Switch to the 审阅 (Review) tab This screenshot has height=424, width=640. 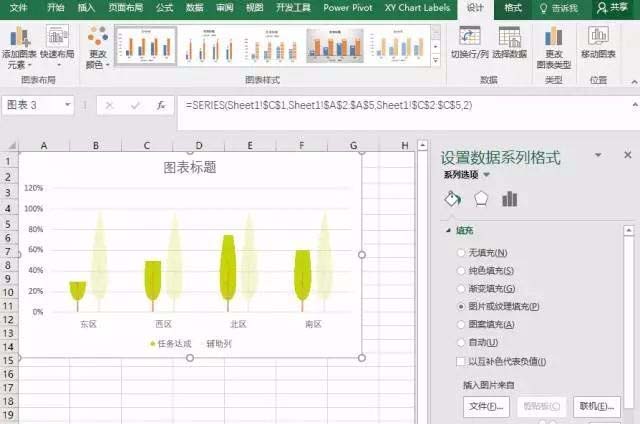(225, 8)
